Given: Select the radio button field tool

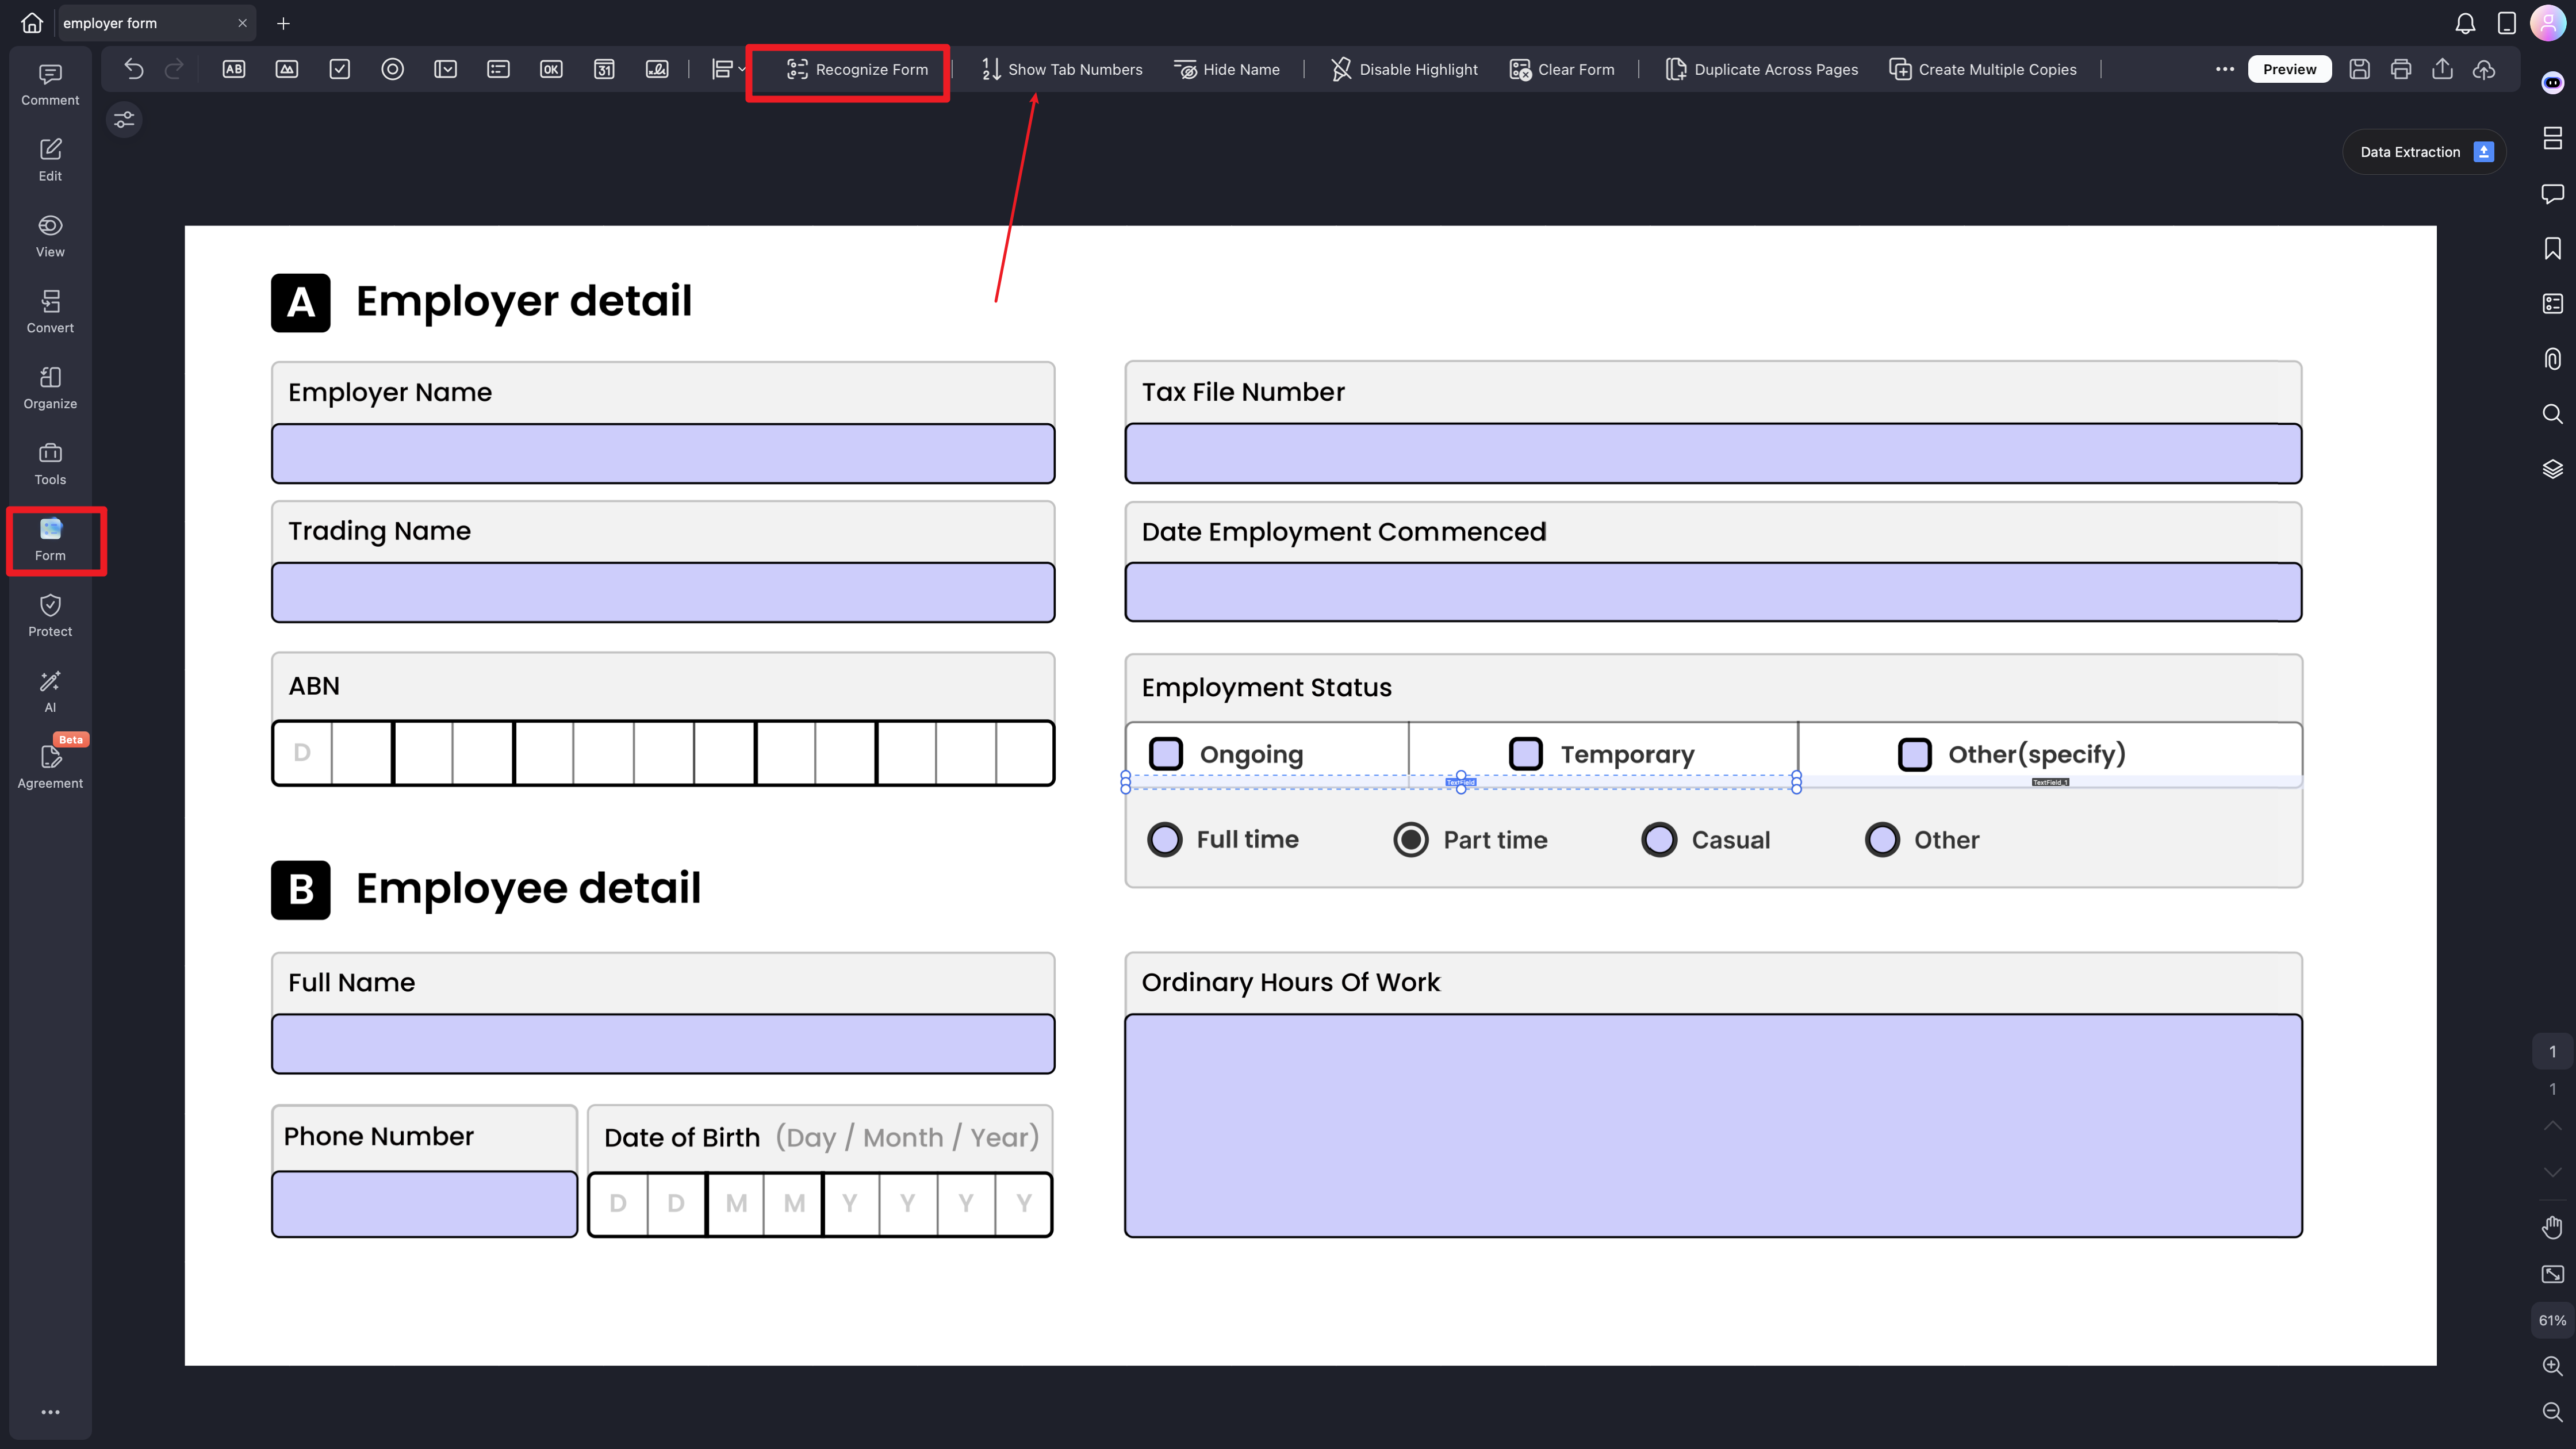Looking at the screenshot, I should click(x=393, y=69).
